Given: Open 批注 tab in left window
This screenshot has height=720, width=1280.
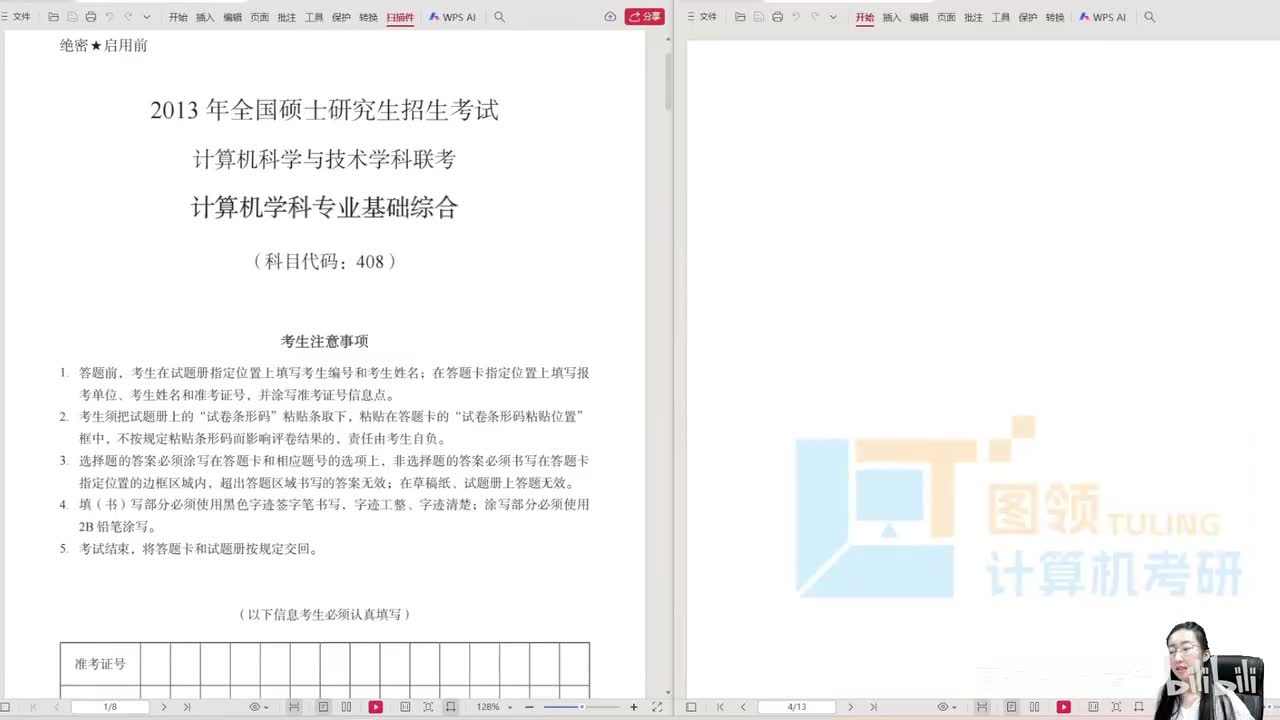Looking at the screenshot, I should 286,17.
